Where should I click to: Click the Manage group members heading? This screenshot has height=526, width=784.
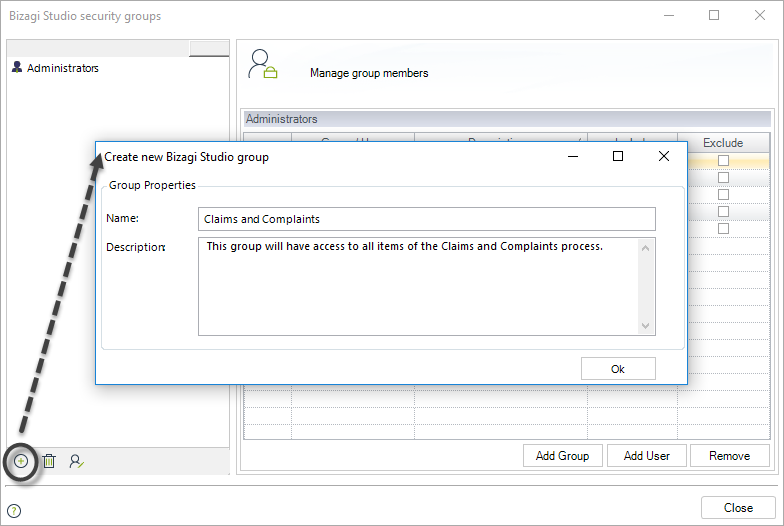pos(369,73)
